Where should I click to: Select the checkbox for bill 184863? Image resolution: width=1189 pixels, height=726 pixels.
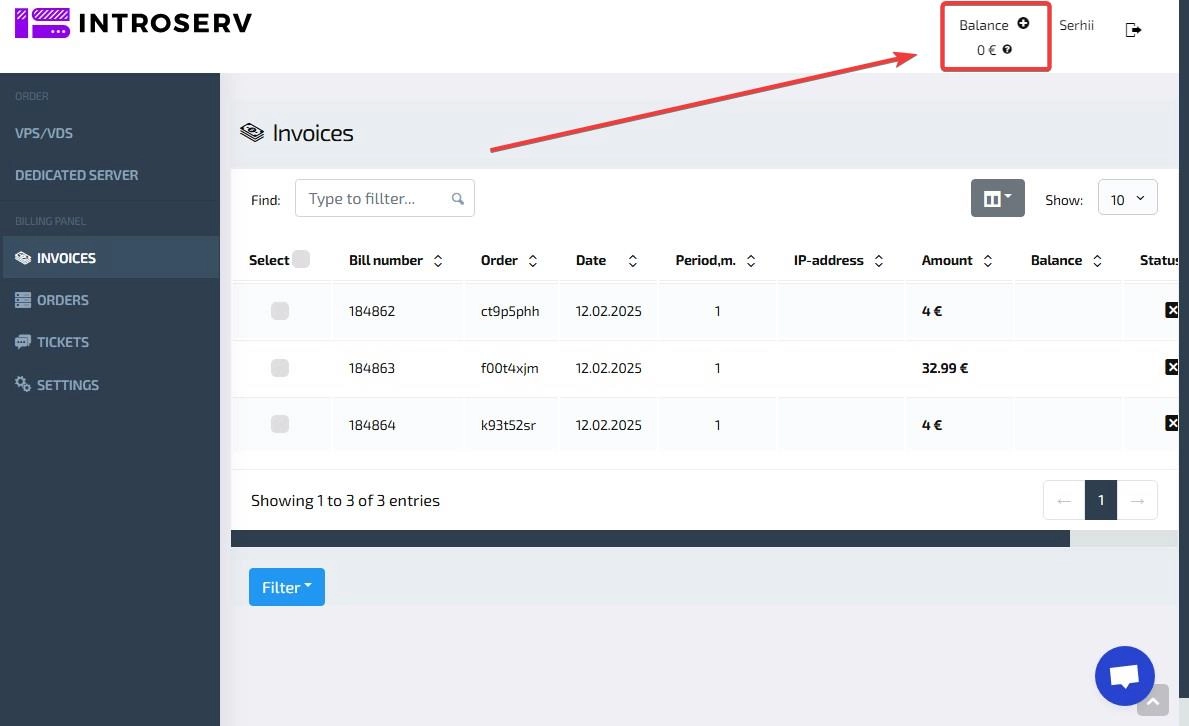[280, 368]
